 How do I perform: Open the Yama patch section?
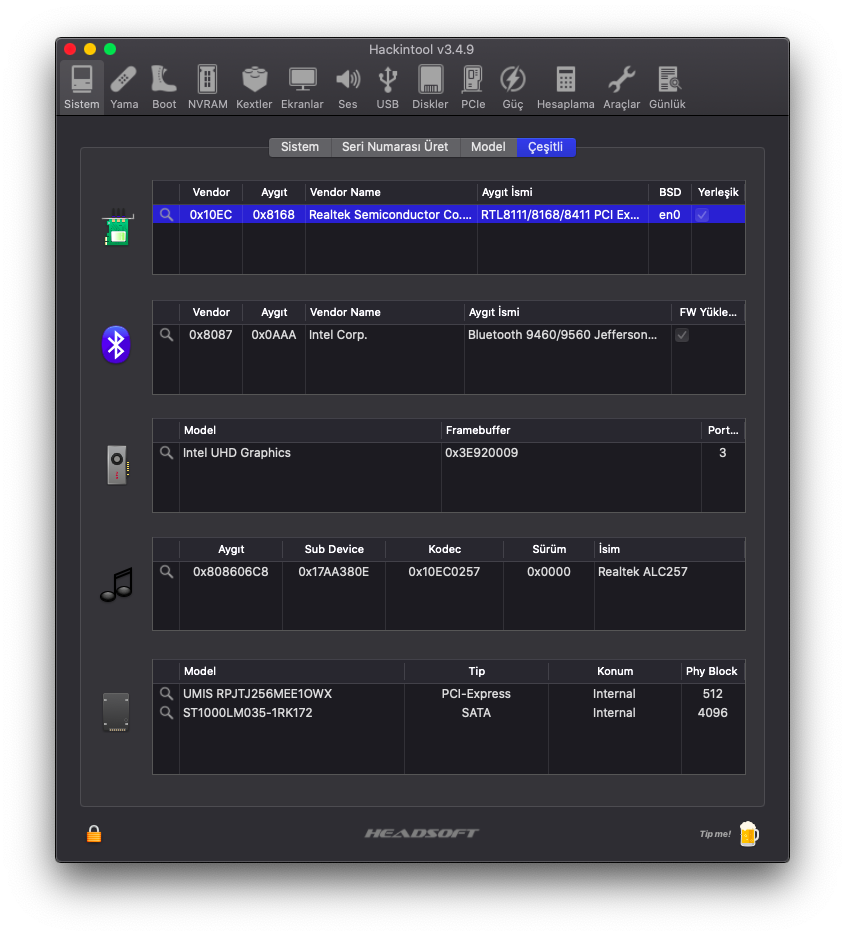(124, 88)
